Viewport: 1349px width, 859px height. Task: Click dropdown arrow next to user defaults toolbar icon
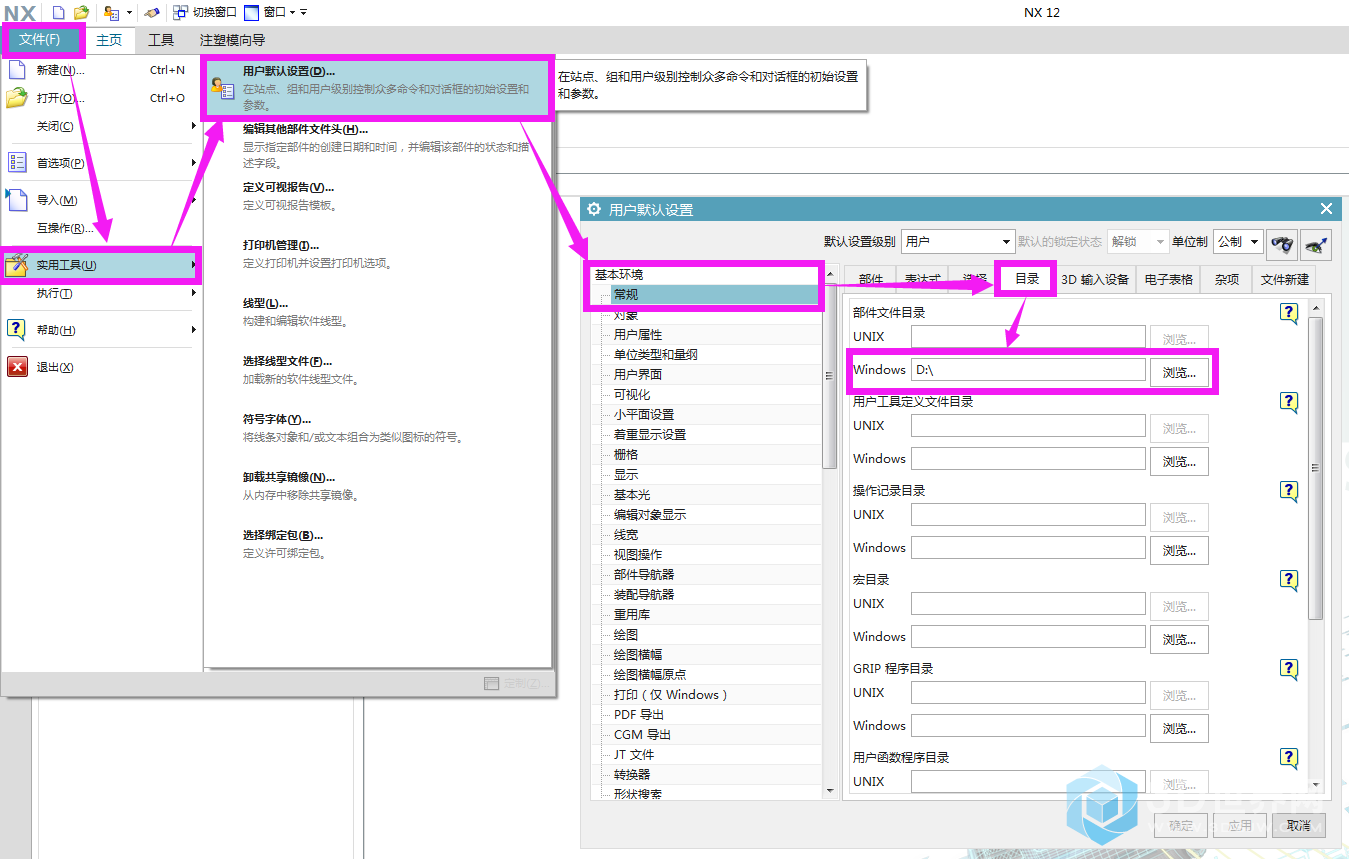click(129, 13)
